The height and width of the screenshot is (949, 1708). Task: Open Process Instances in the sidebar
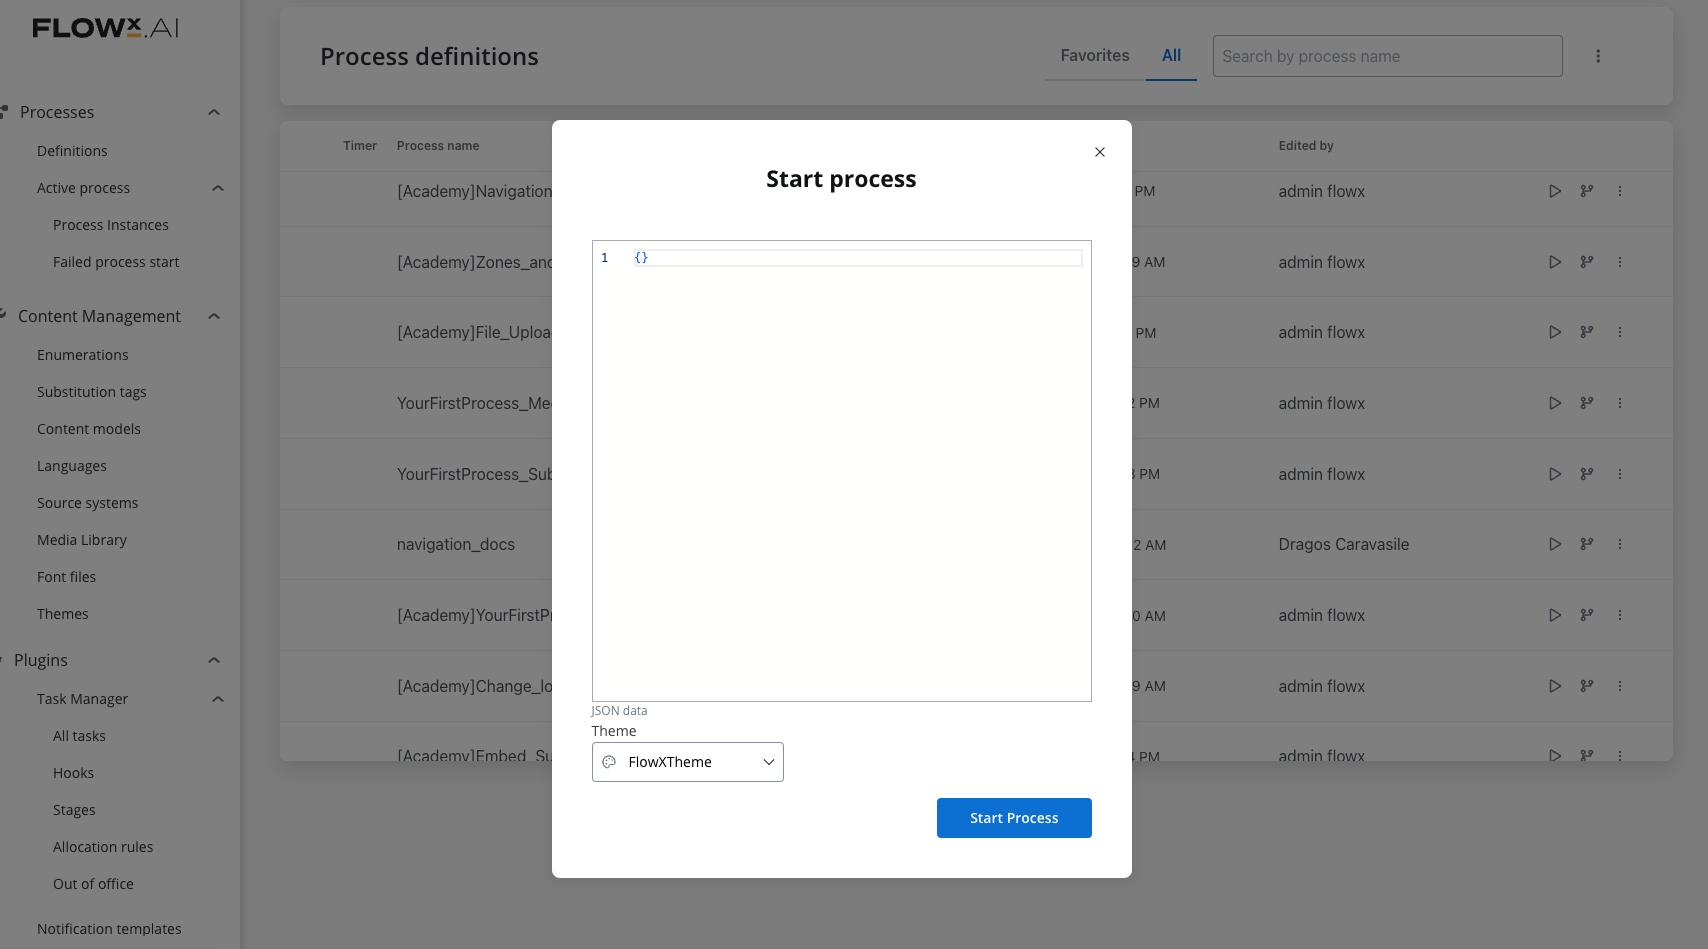click(x=111, y=225)
